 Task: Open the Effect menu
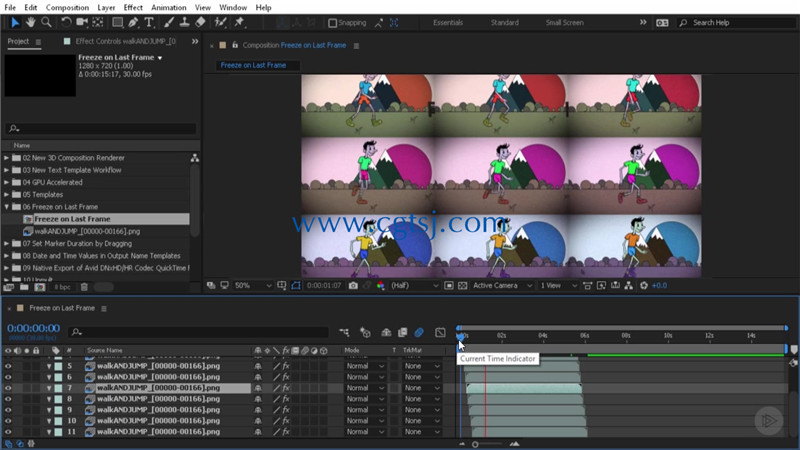tap(133, 8)
